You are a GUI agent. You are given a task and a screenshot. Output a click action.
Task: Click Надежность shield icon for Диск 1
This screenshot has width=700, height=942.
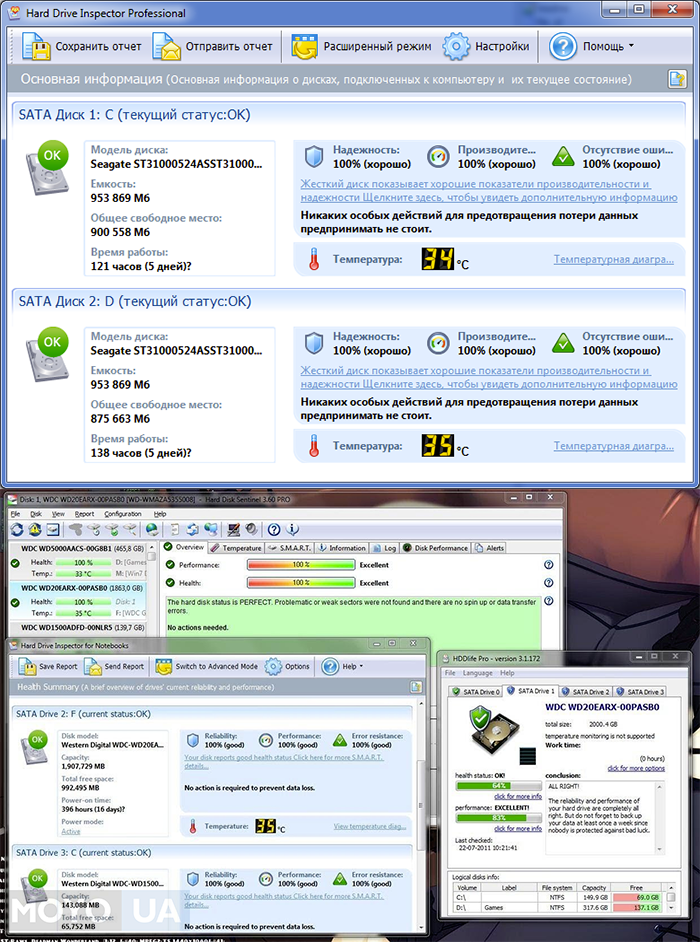point(314,157)
